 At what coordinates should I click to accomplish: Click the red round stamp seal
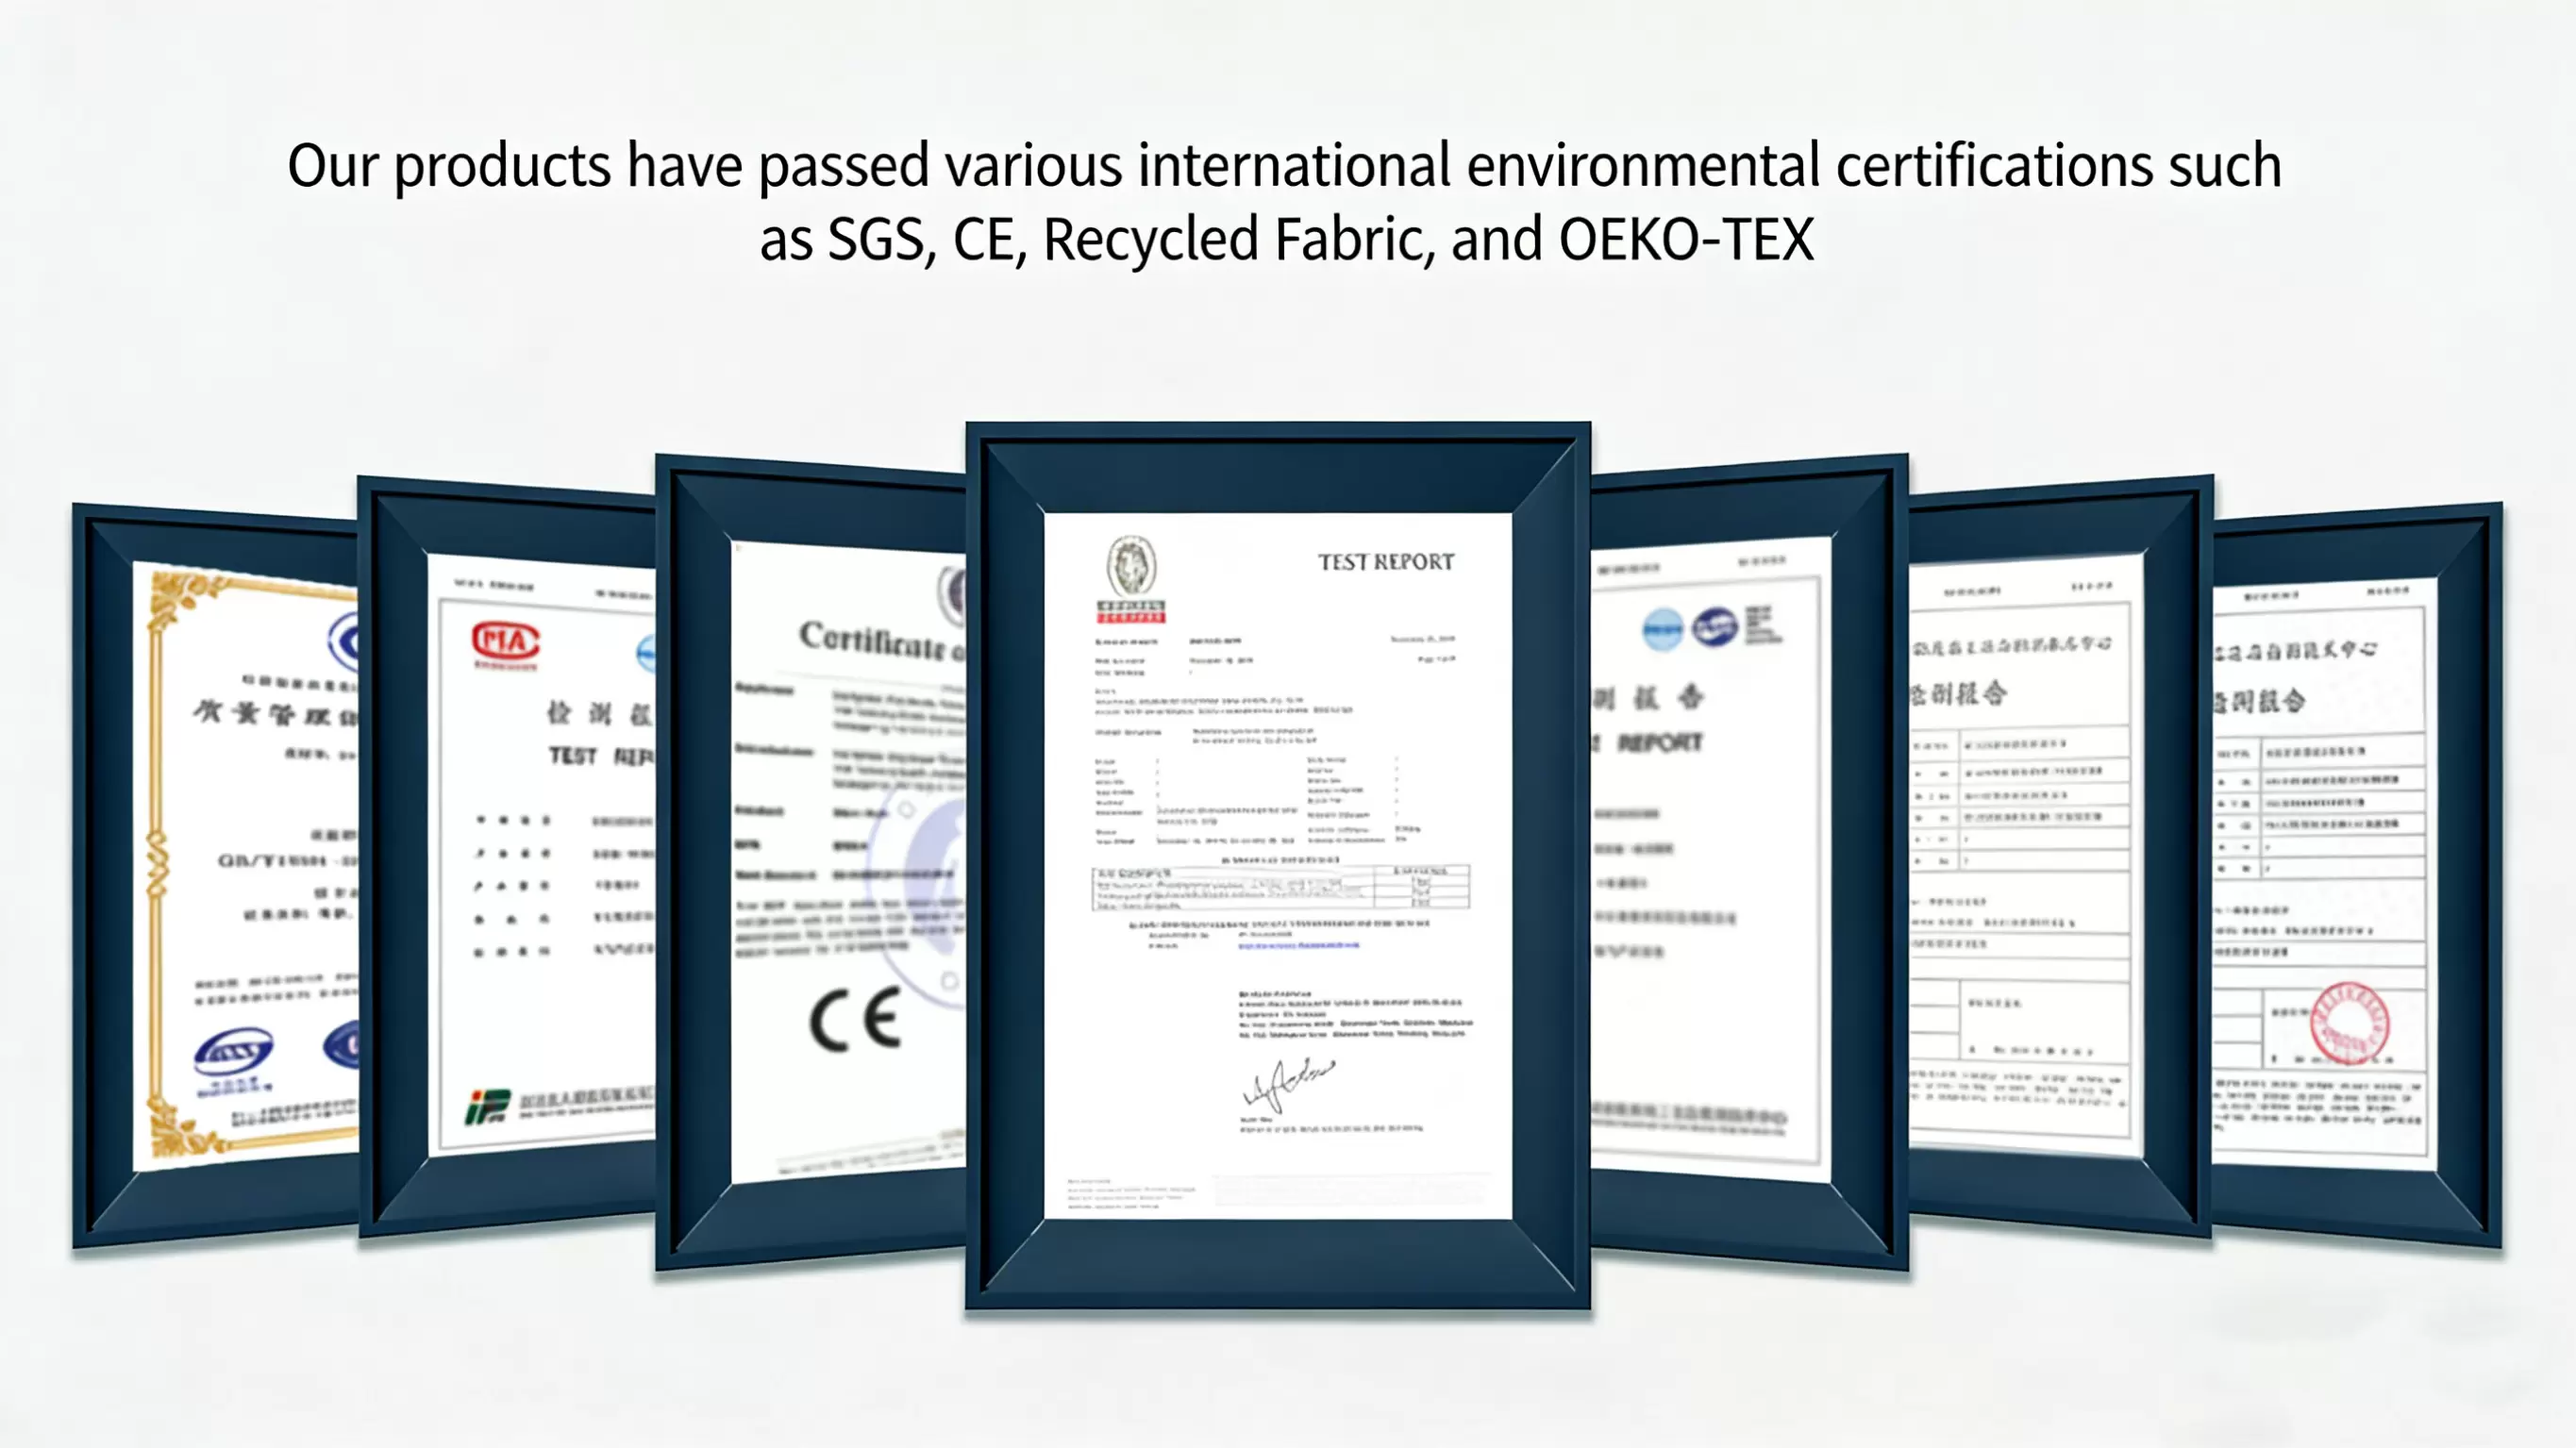coord(2349,1023)
